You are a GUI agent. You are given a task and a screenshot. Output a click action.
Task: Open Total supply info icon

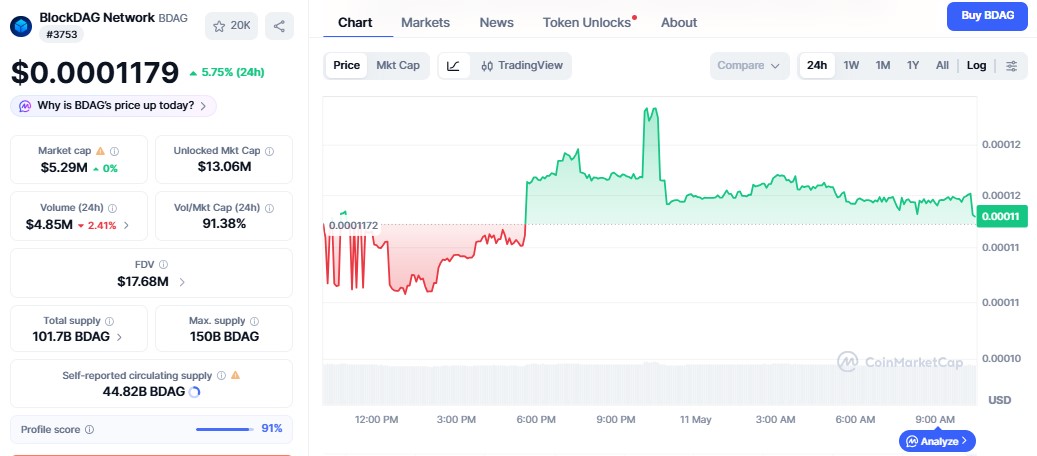click(x=109, y=321)
